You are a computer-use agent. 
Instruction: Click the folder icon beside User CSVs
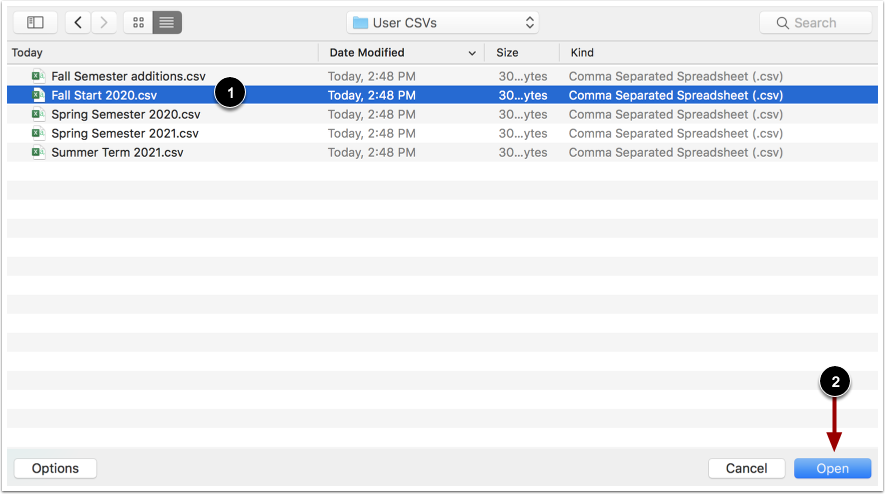click(360, 23)
